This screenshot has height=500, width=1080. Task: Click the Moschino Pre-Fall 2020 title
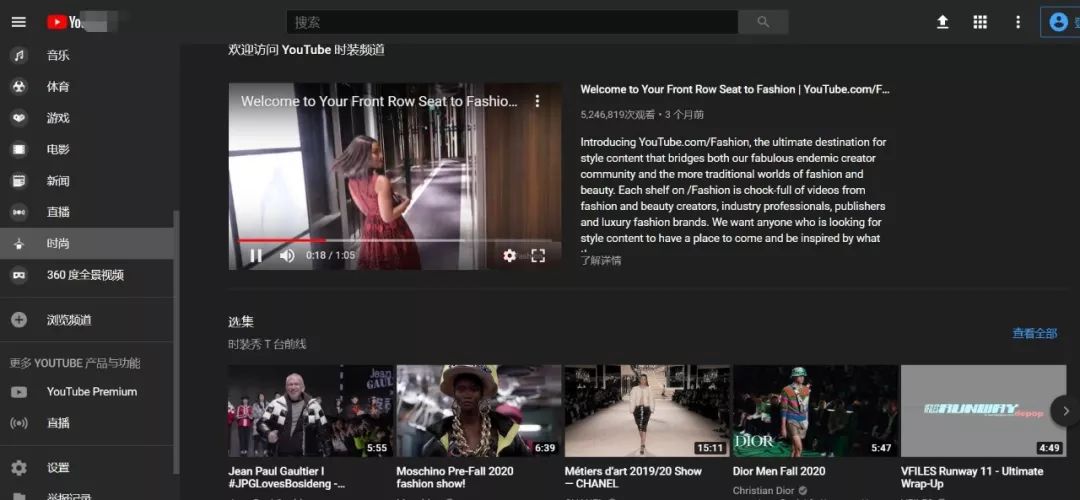pyautogui.click(x=455, y=477)
